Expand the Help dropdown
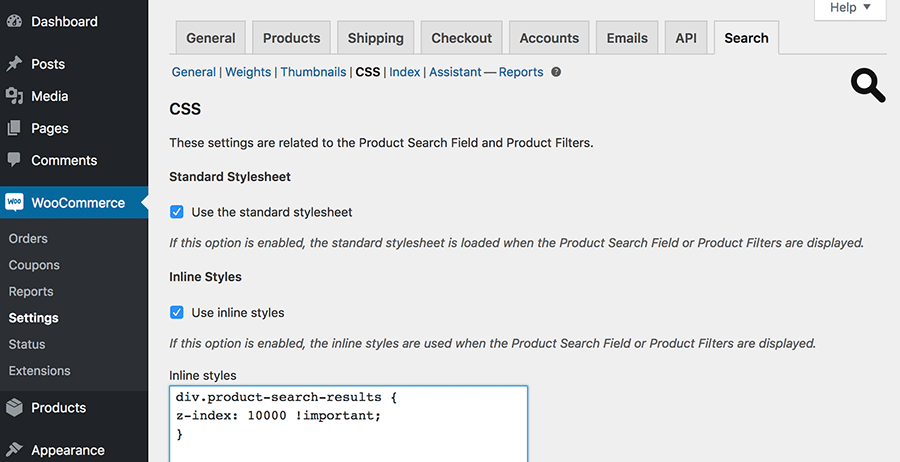900x462 pixels. tap(850, 8)
